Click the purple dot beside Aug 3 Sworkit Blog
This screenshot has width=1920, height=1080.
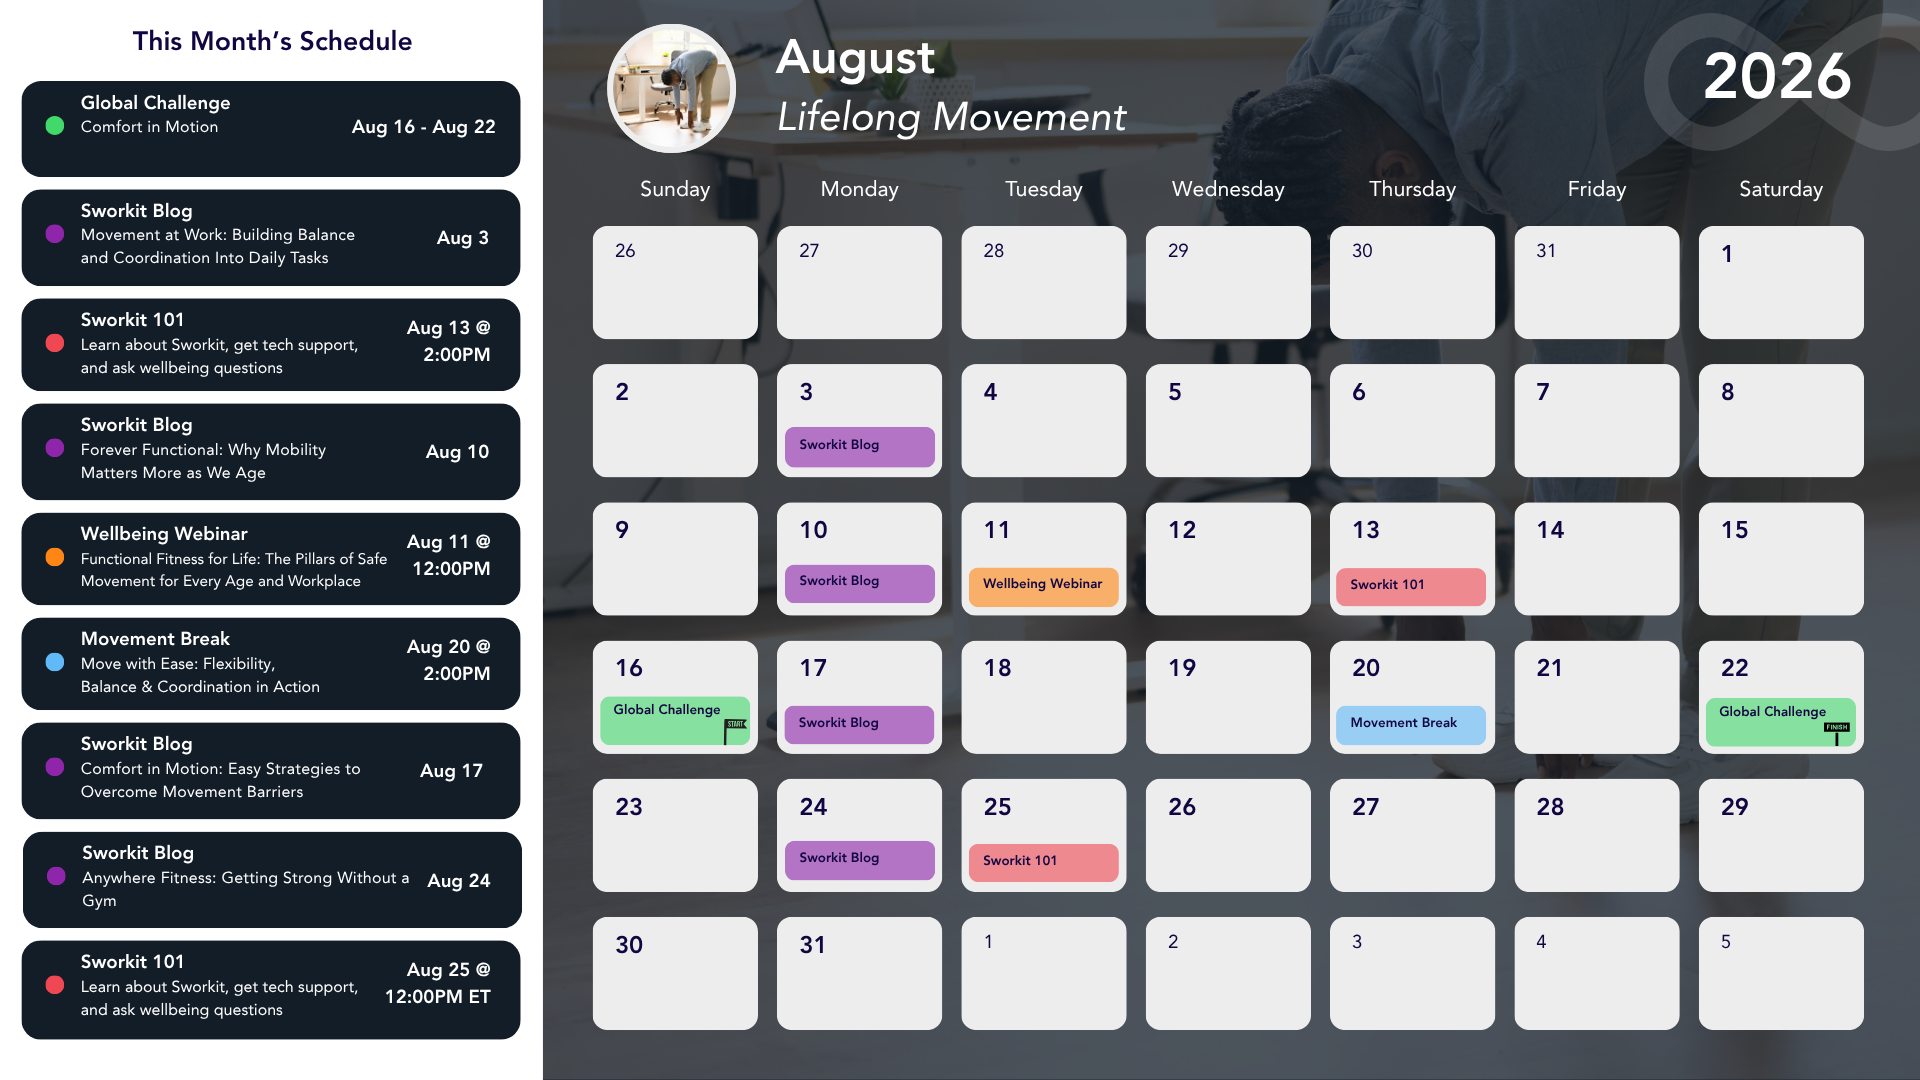55,234
